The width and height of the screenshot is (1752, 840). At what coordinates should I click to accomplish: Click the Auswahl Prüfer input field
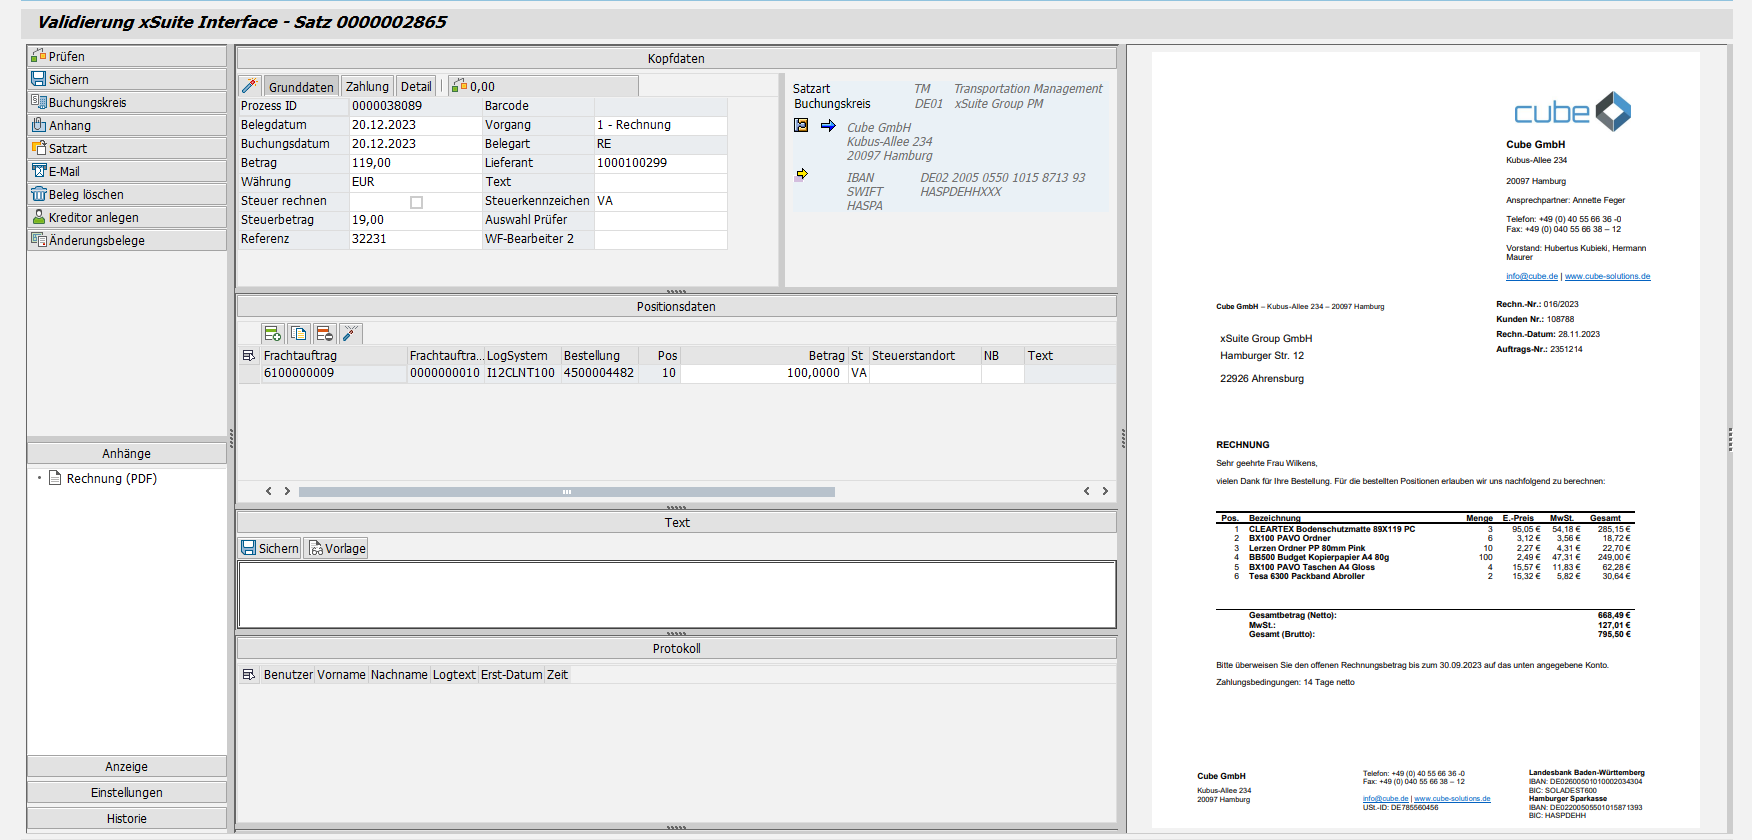tap(660, 220)
